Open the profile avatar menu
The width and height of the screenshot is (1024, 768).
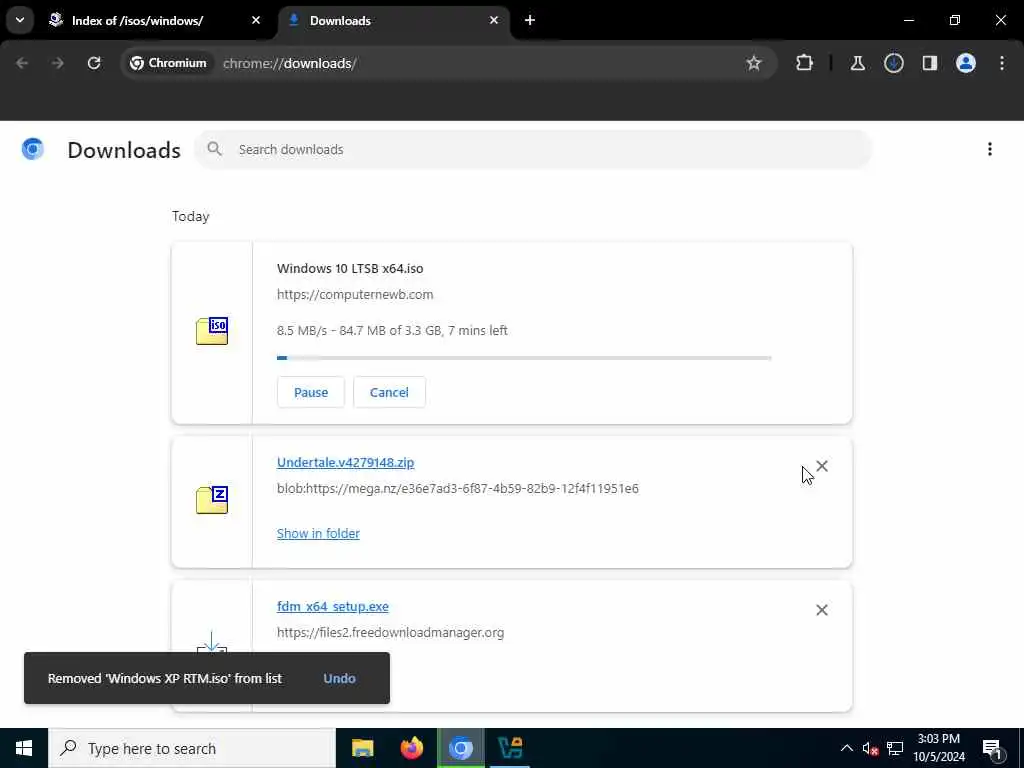pyautogui.click(x=965, y=63)
